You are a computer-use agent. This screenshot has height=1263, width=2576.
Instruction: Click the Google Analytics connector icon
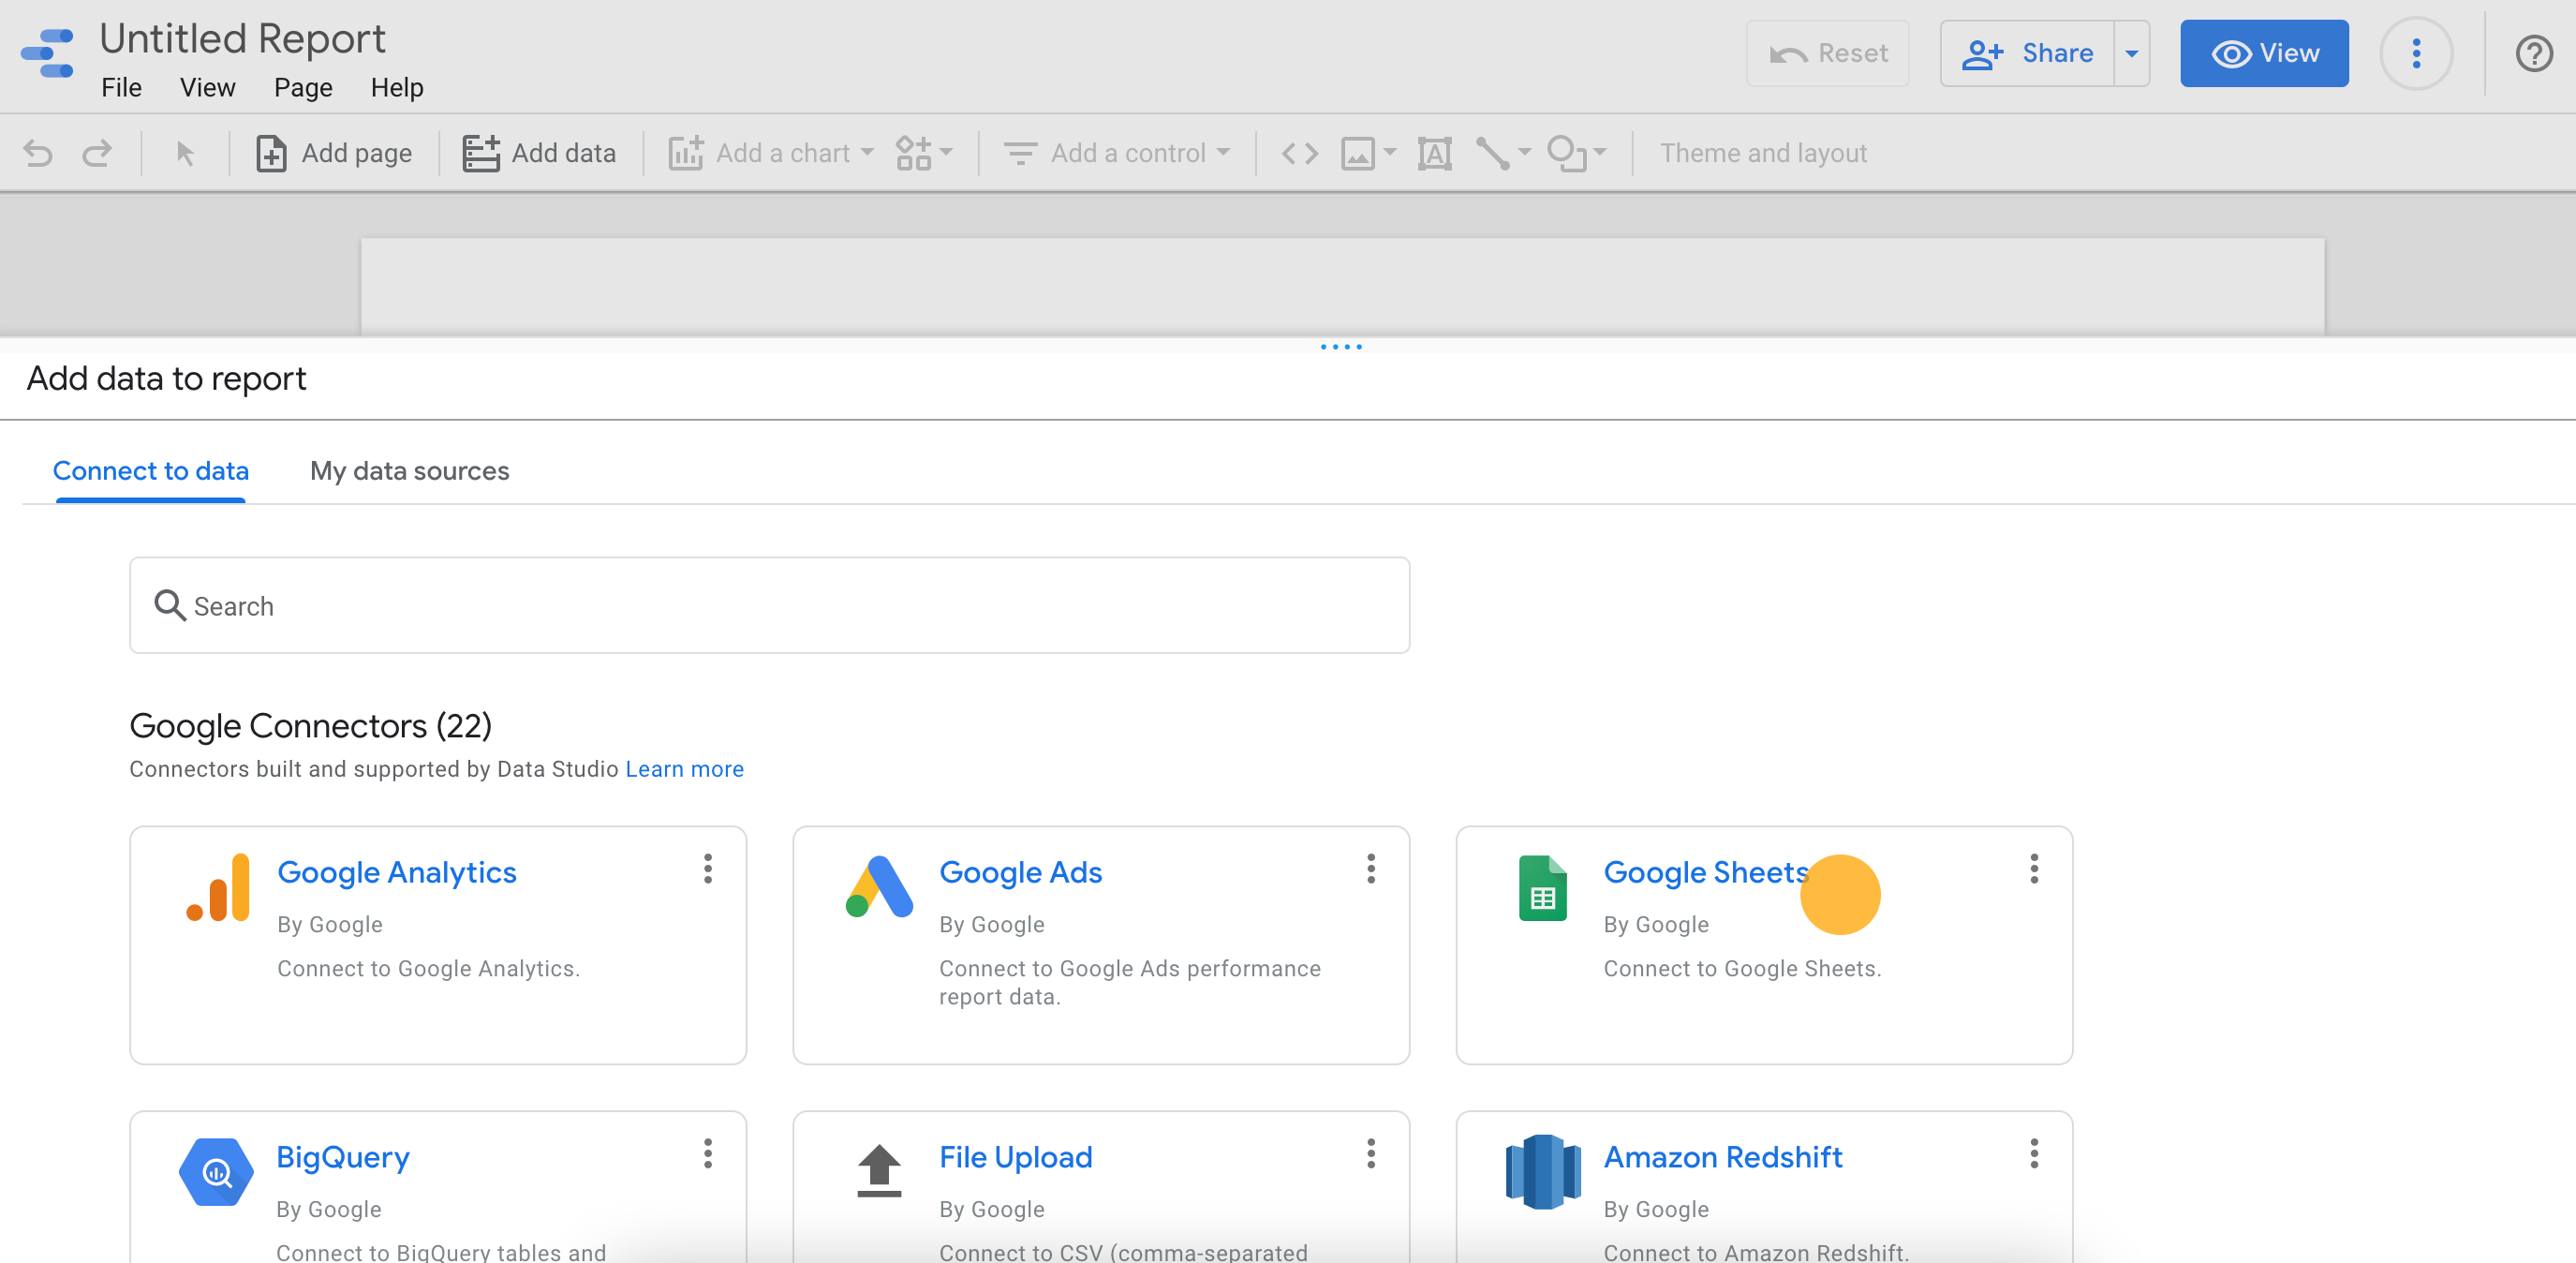coord(218,888)
